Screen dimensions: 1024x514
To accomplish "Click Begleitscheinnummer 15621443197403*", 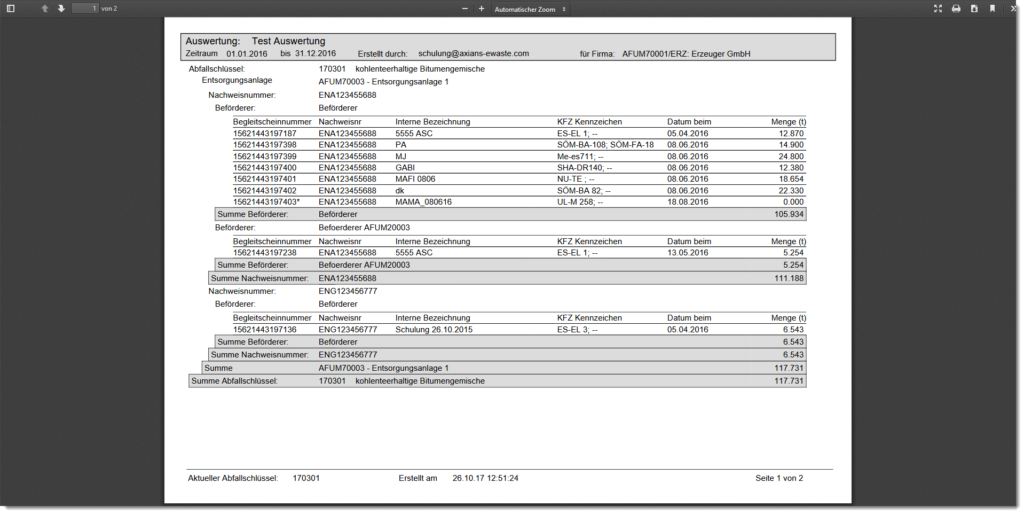I will pyautogui.click(x=266, y=202).
